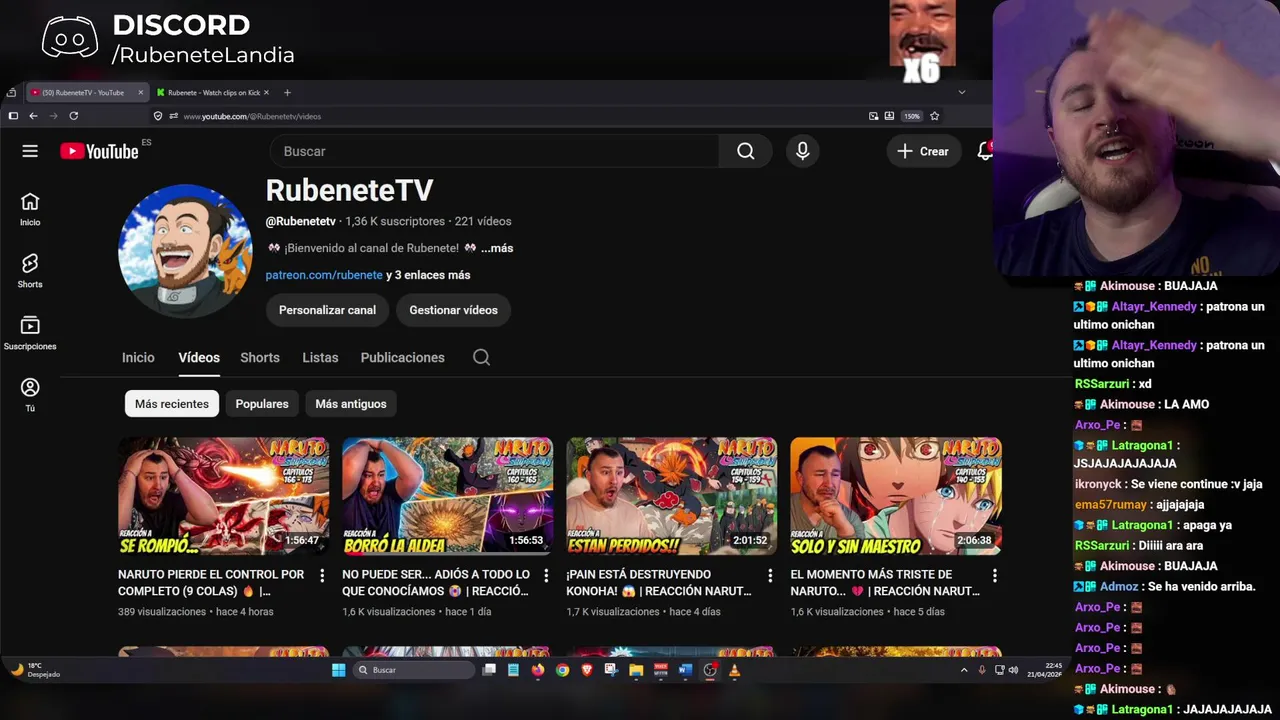Switch to the Publicaciones channel tab
1280x720 pixels.
(x=402, y=357)
